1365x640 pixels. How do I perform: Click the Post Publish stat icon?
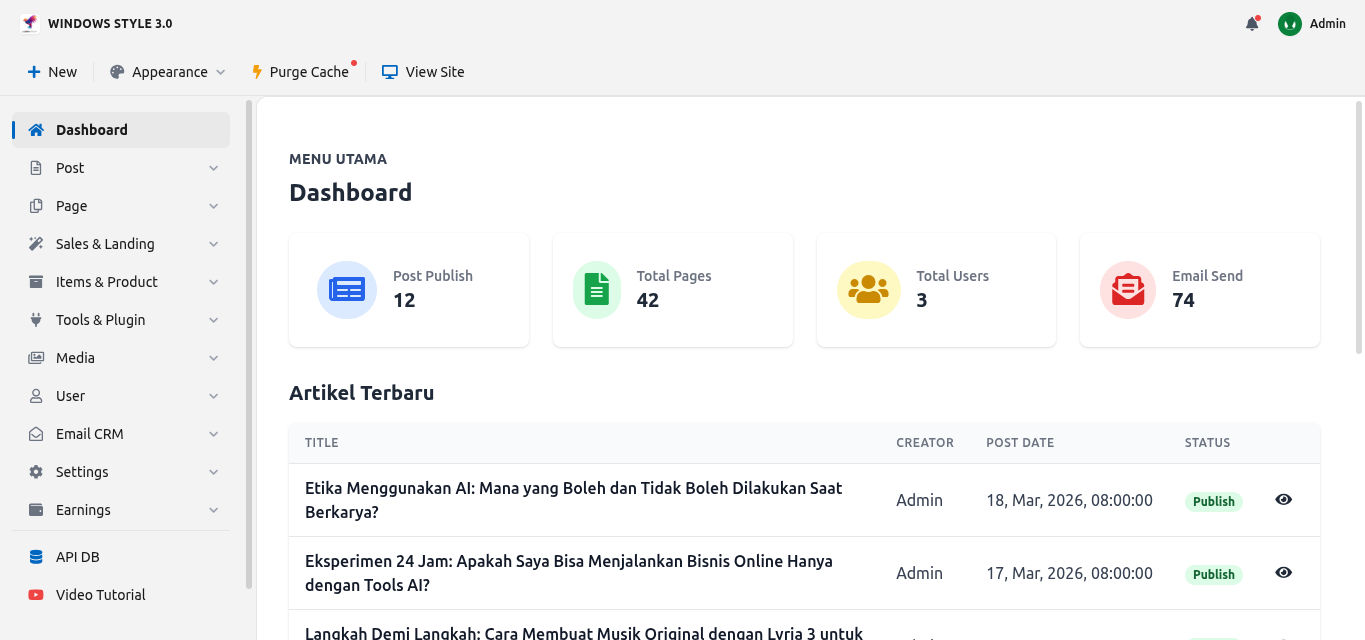click(347, 290)
